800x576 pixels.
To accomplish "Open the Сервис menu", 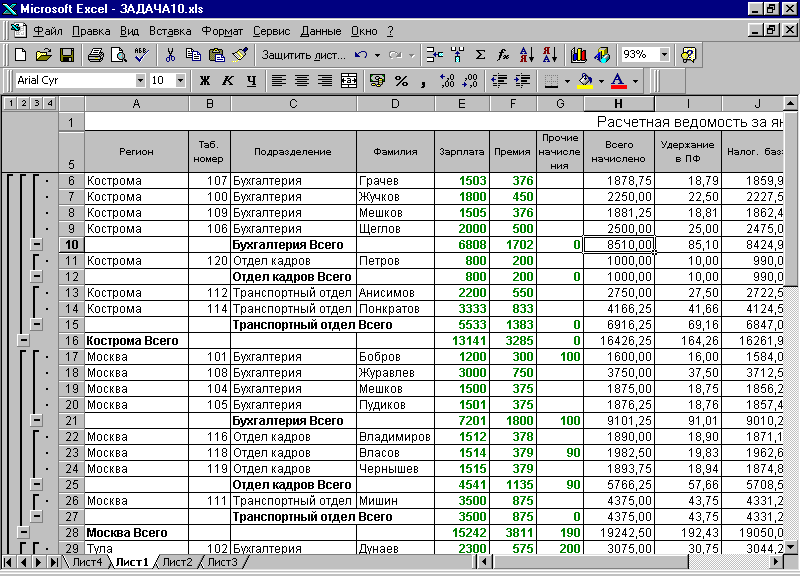I will tap(271, 31).
